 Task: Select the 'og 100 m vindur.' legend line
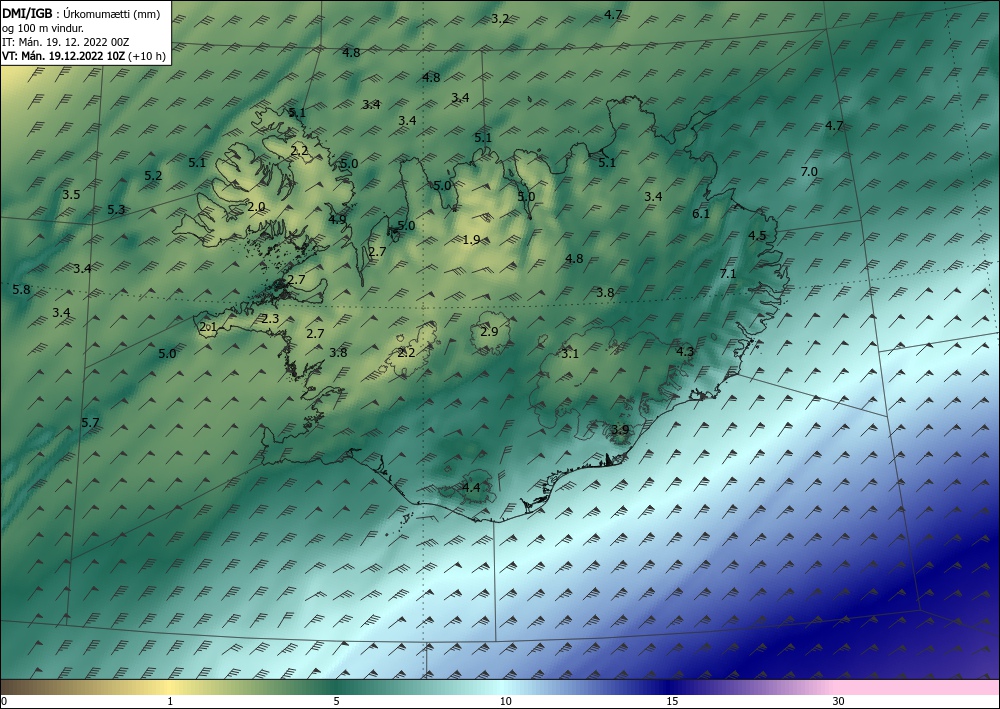pyautogui.click(x=42, y=27)
